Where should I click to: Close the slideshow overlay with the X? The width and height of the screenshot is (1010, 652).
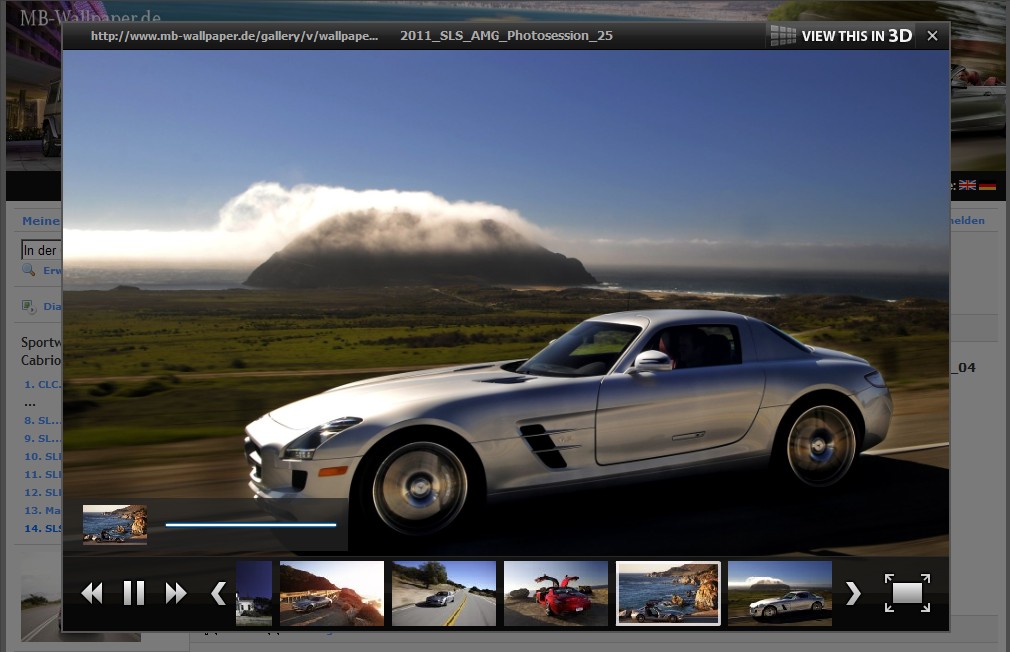click(933, 36)
